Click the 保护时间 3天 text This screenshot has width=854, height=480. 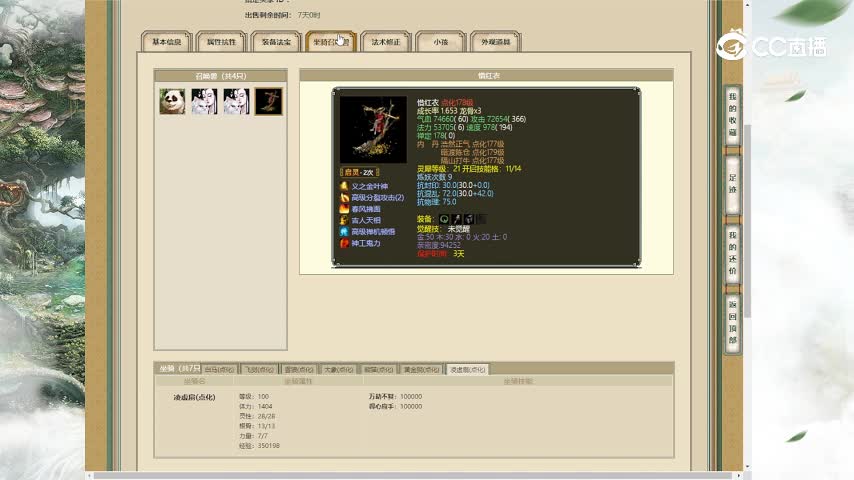tap(440, 254)
